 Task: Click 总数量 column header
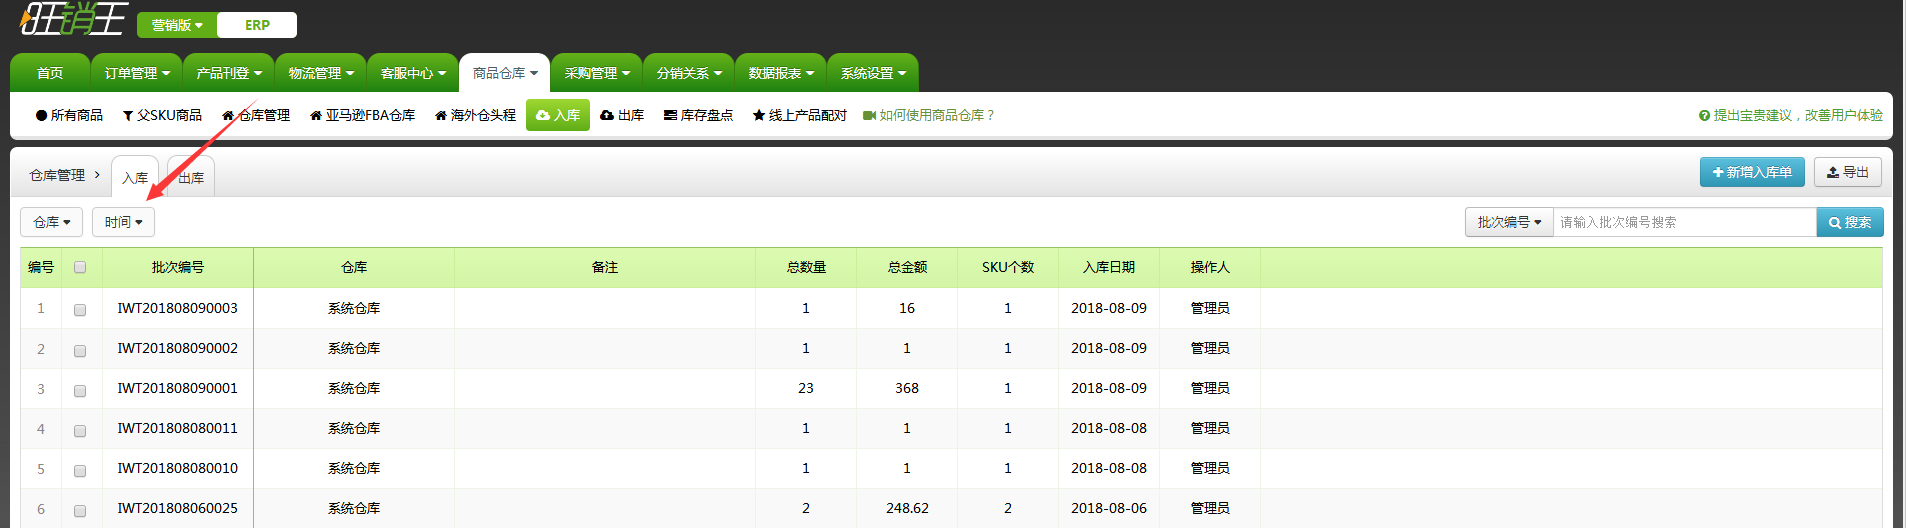(x=806, y=267)
